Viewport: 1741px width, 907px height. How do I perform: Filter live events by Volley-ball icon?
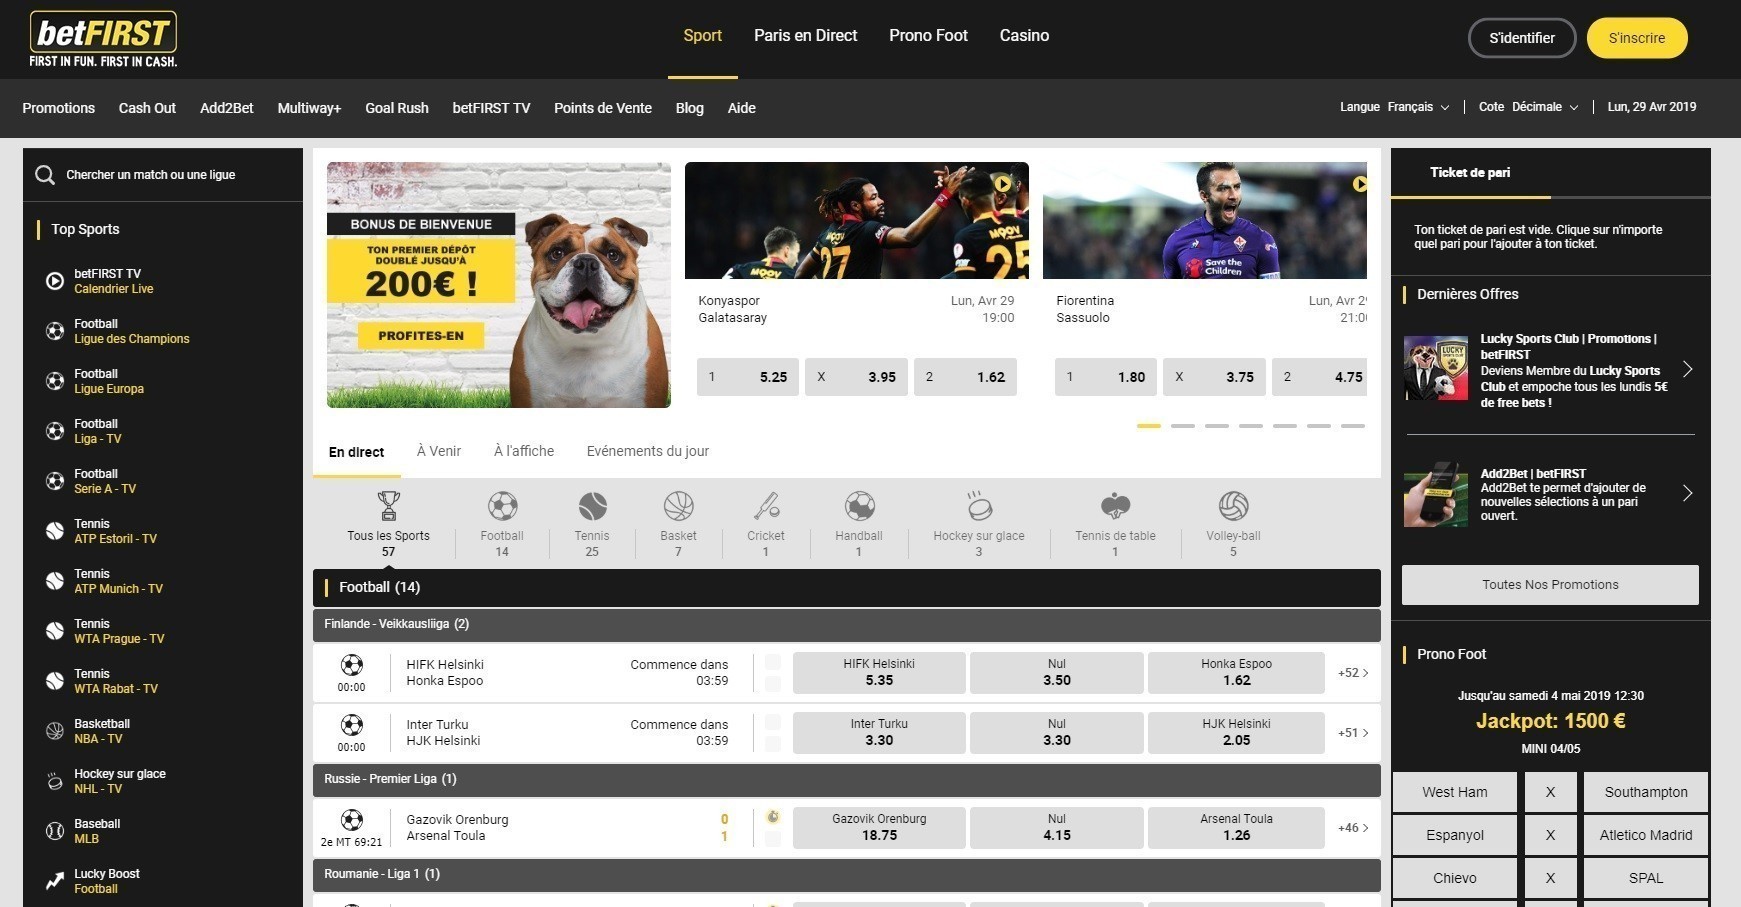pyautogui.click(x=1233, y=506)
